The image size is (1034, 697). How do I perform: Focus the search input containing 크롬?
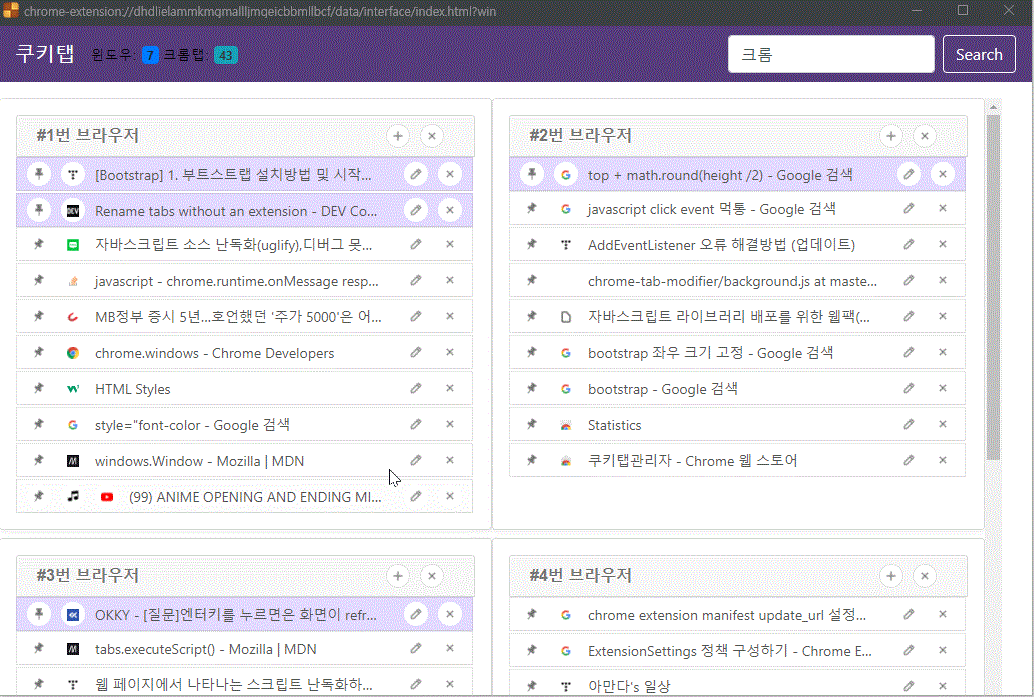[x=831, y=54]
